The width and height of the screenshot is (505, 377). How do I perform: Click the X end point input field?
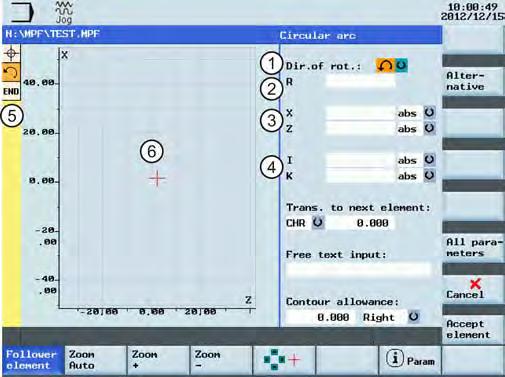coord(360,113)
